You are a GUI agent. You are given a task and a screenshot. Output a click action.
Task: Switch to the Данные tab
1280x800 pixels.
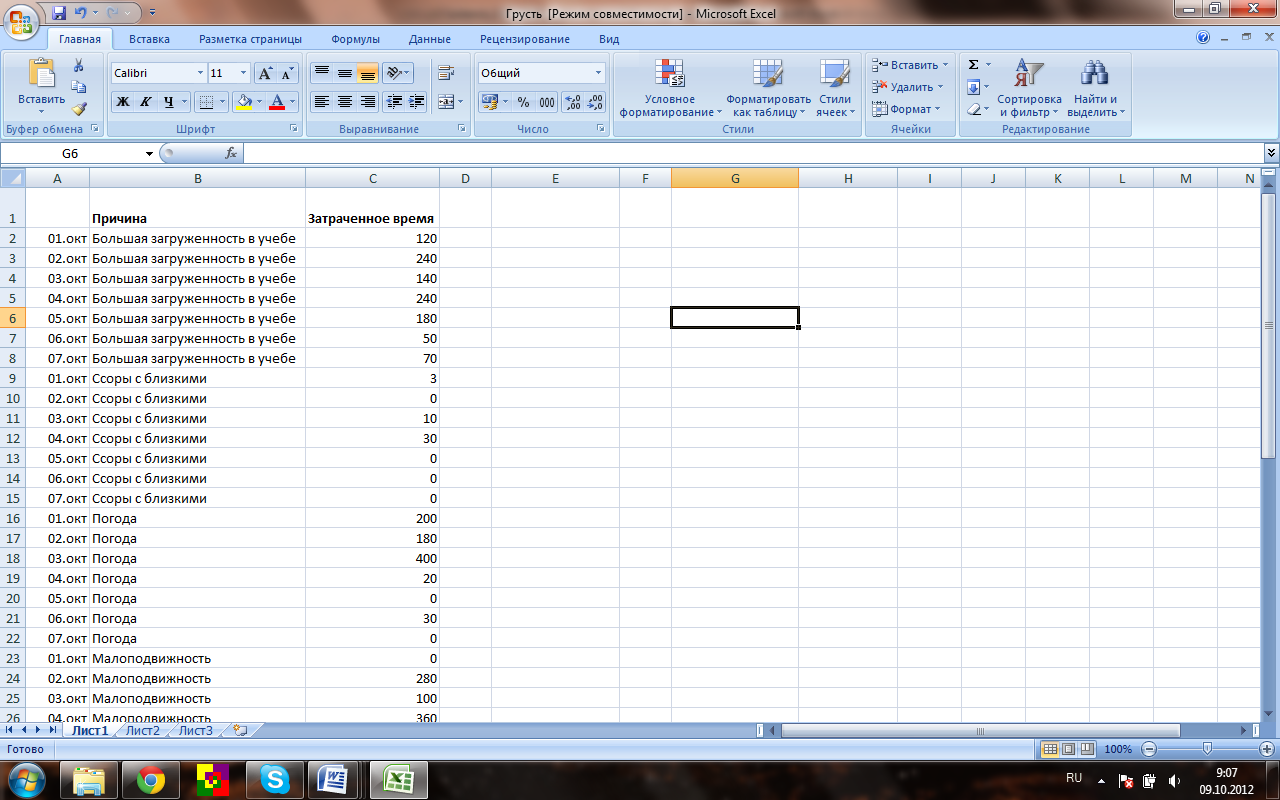pyautogui.click(x=430, y=39)
